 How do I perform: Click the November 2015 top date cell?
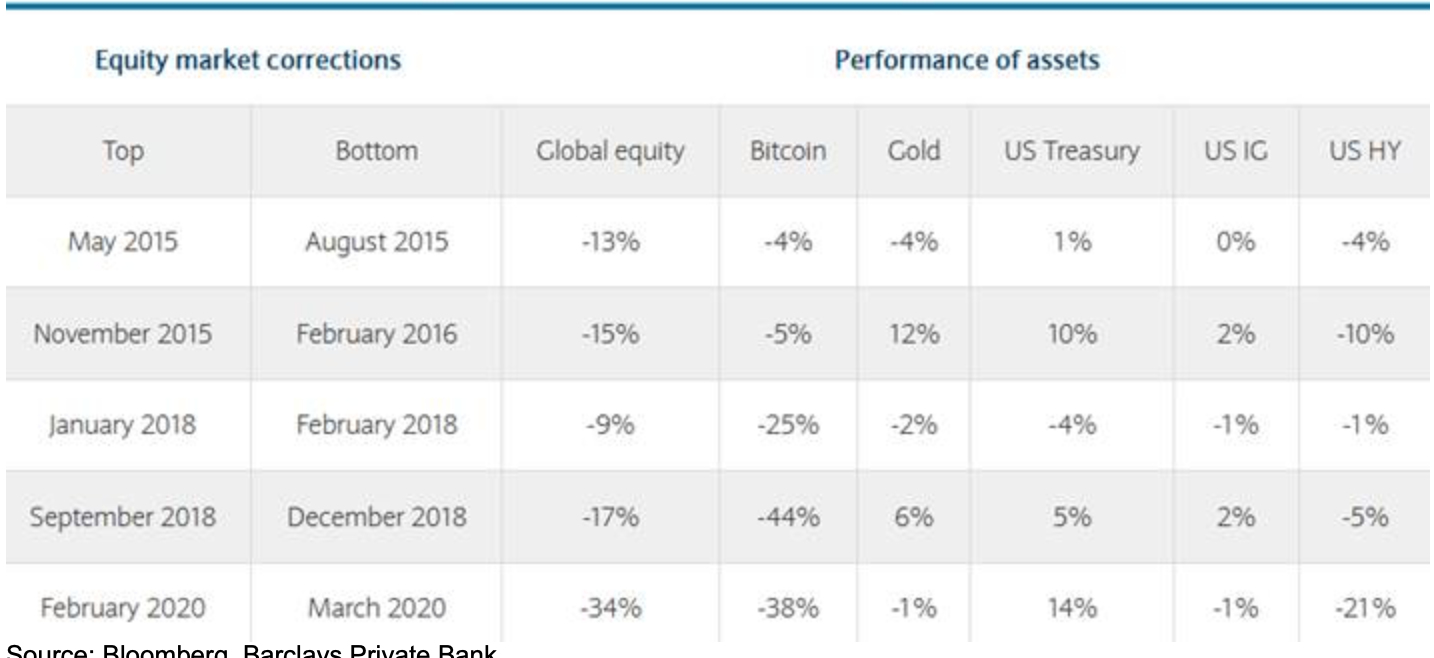(x=122, y=333)
